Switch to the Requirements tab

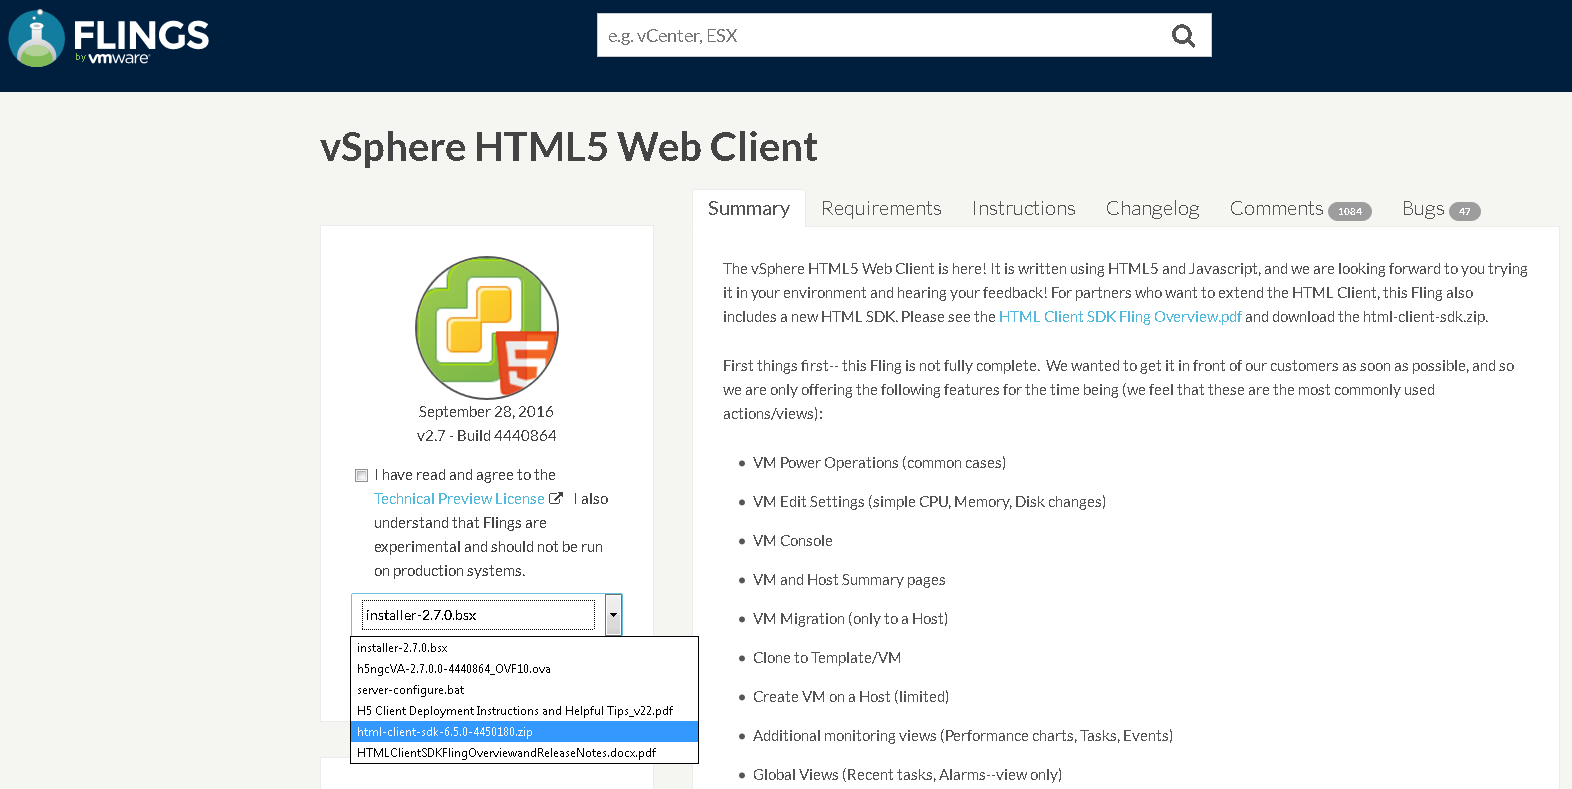tap(881, 208)
